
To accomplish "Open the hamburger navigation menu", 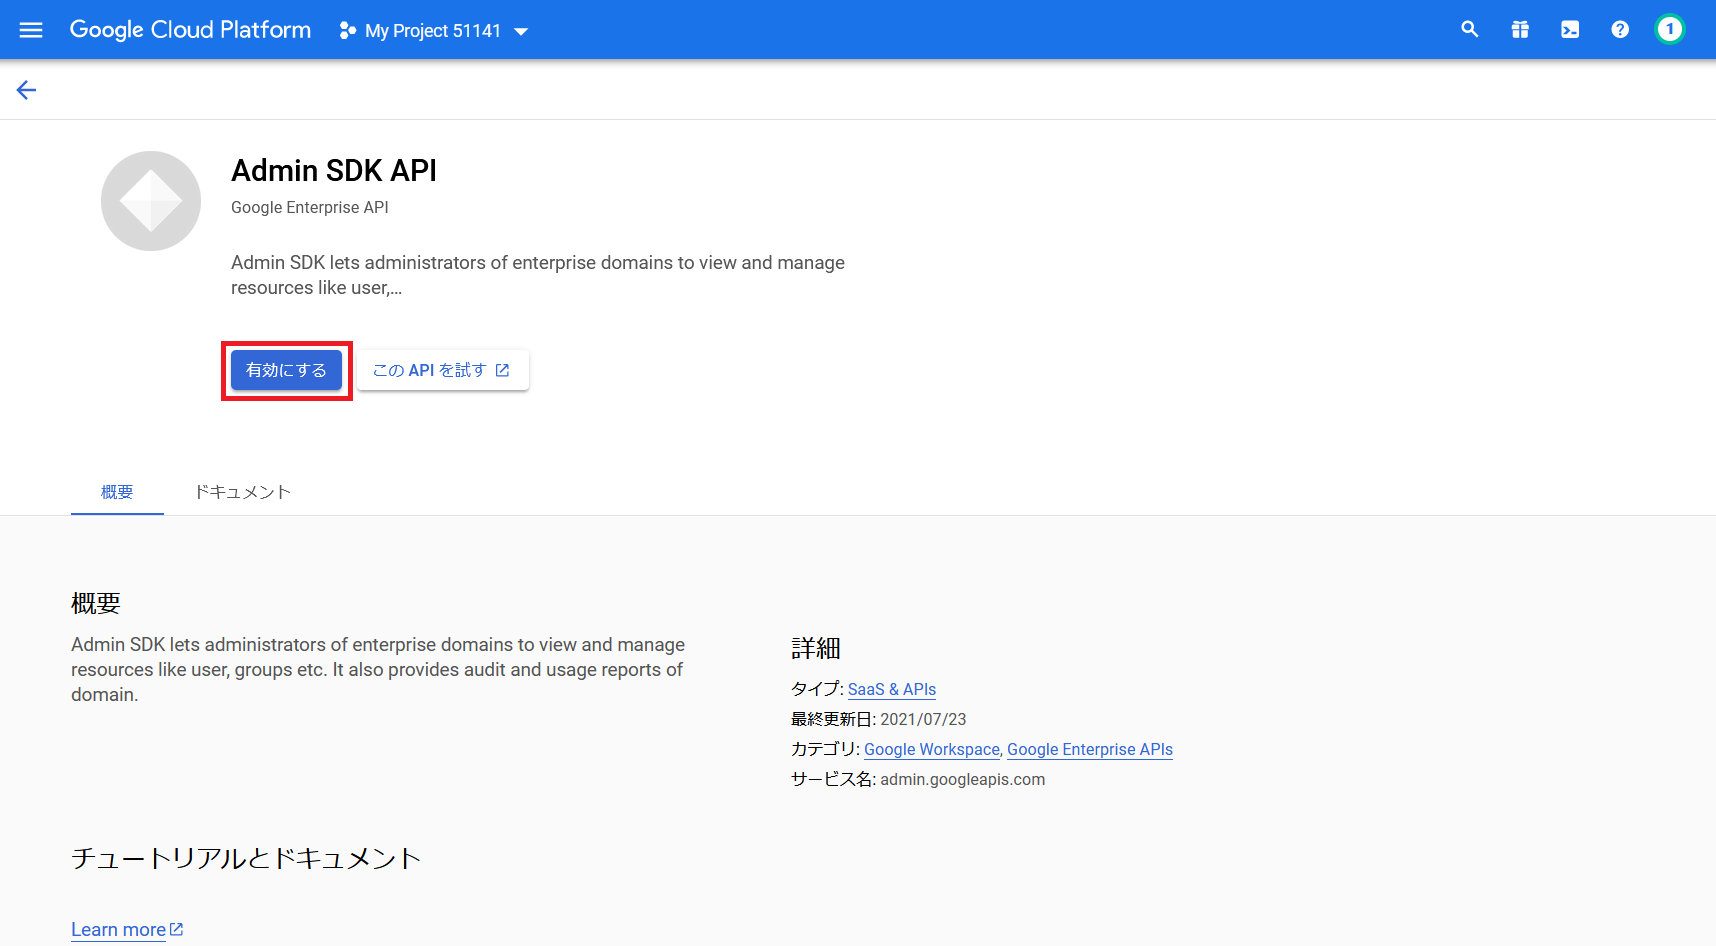I will (x=31, y=30).
